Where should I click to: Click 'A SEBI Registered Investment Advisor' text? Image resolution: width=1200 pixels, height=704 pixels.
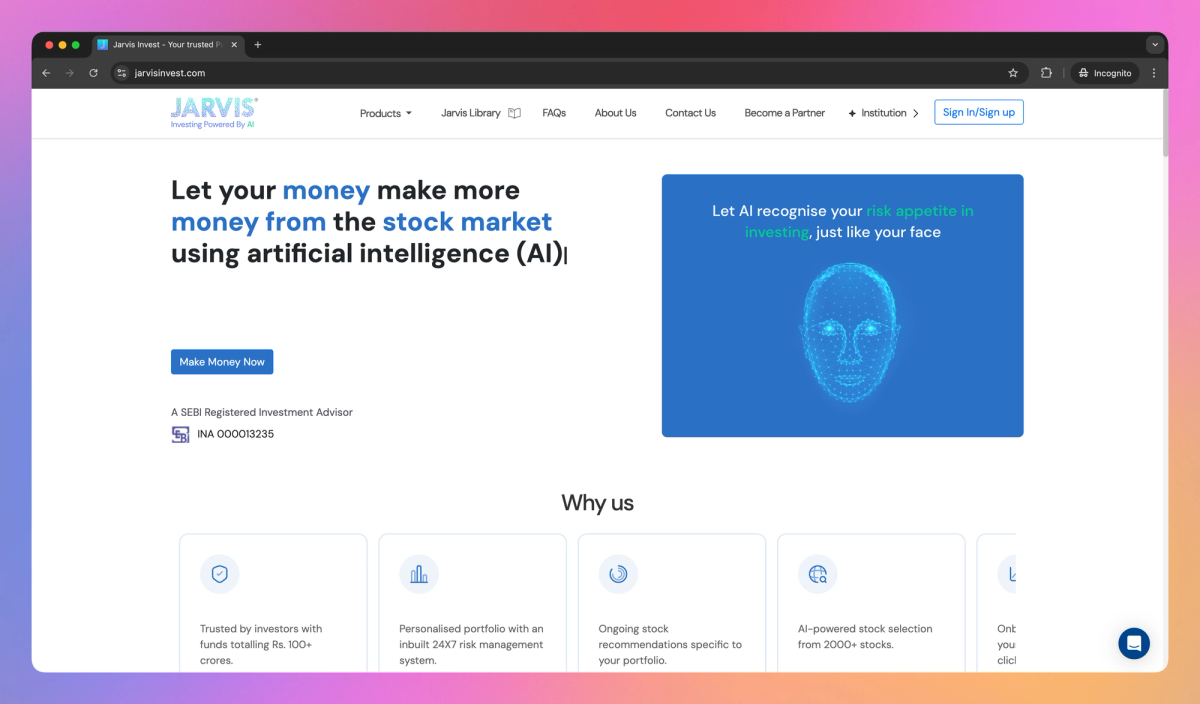(x=262, y=412)
